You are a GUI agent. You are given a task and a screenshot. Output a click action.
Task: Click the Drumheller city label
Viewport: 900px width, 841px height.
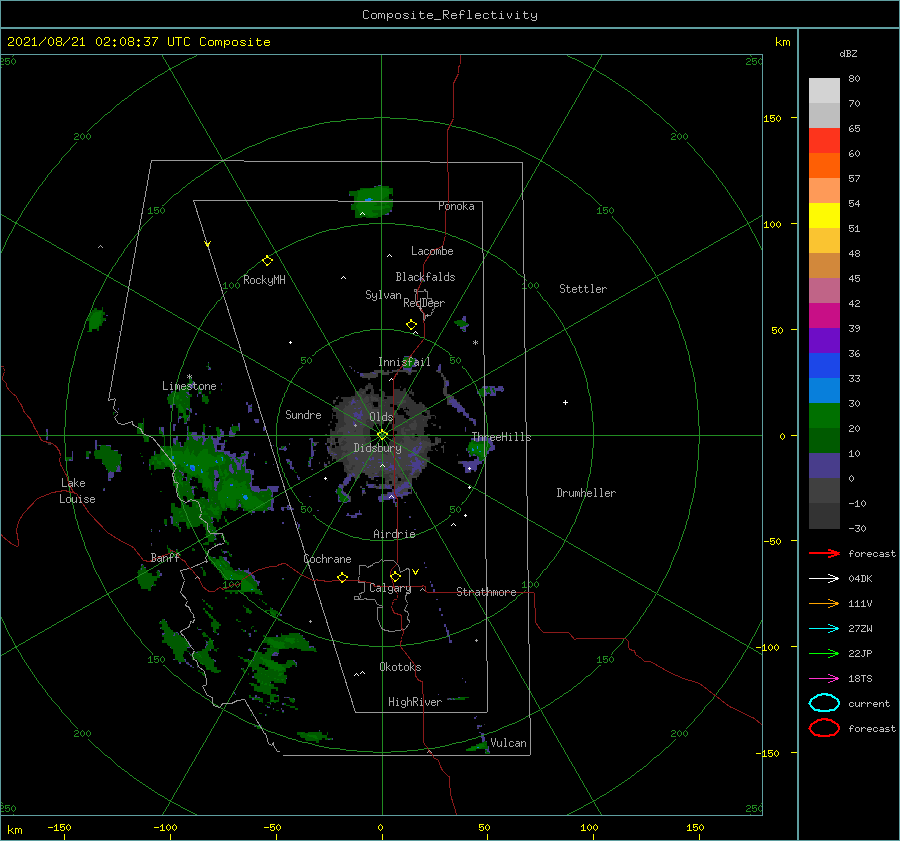[x=586, y=493]
